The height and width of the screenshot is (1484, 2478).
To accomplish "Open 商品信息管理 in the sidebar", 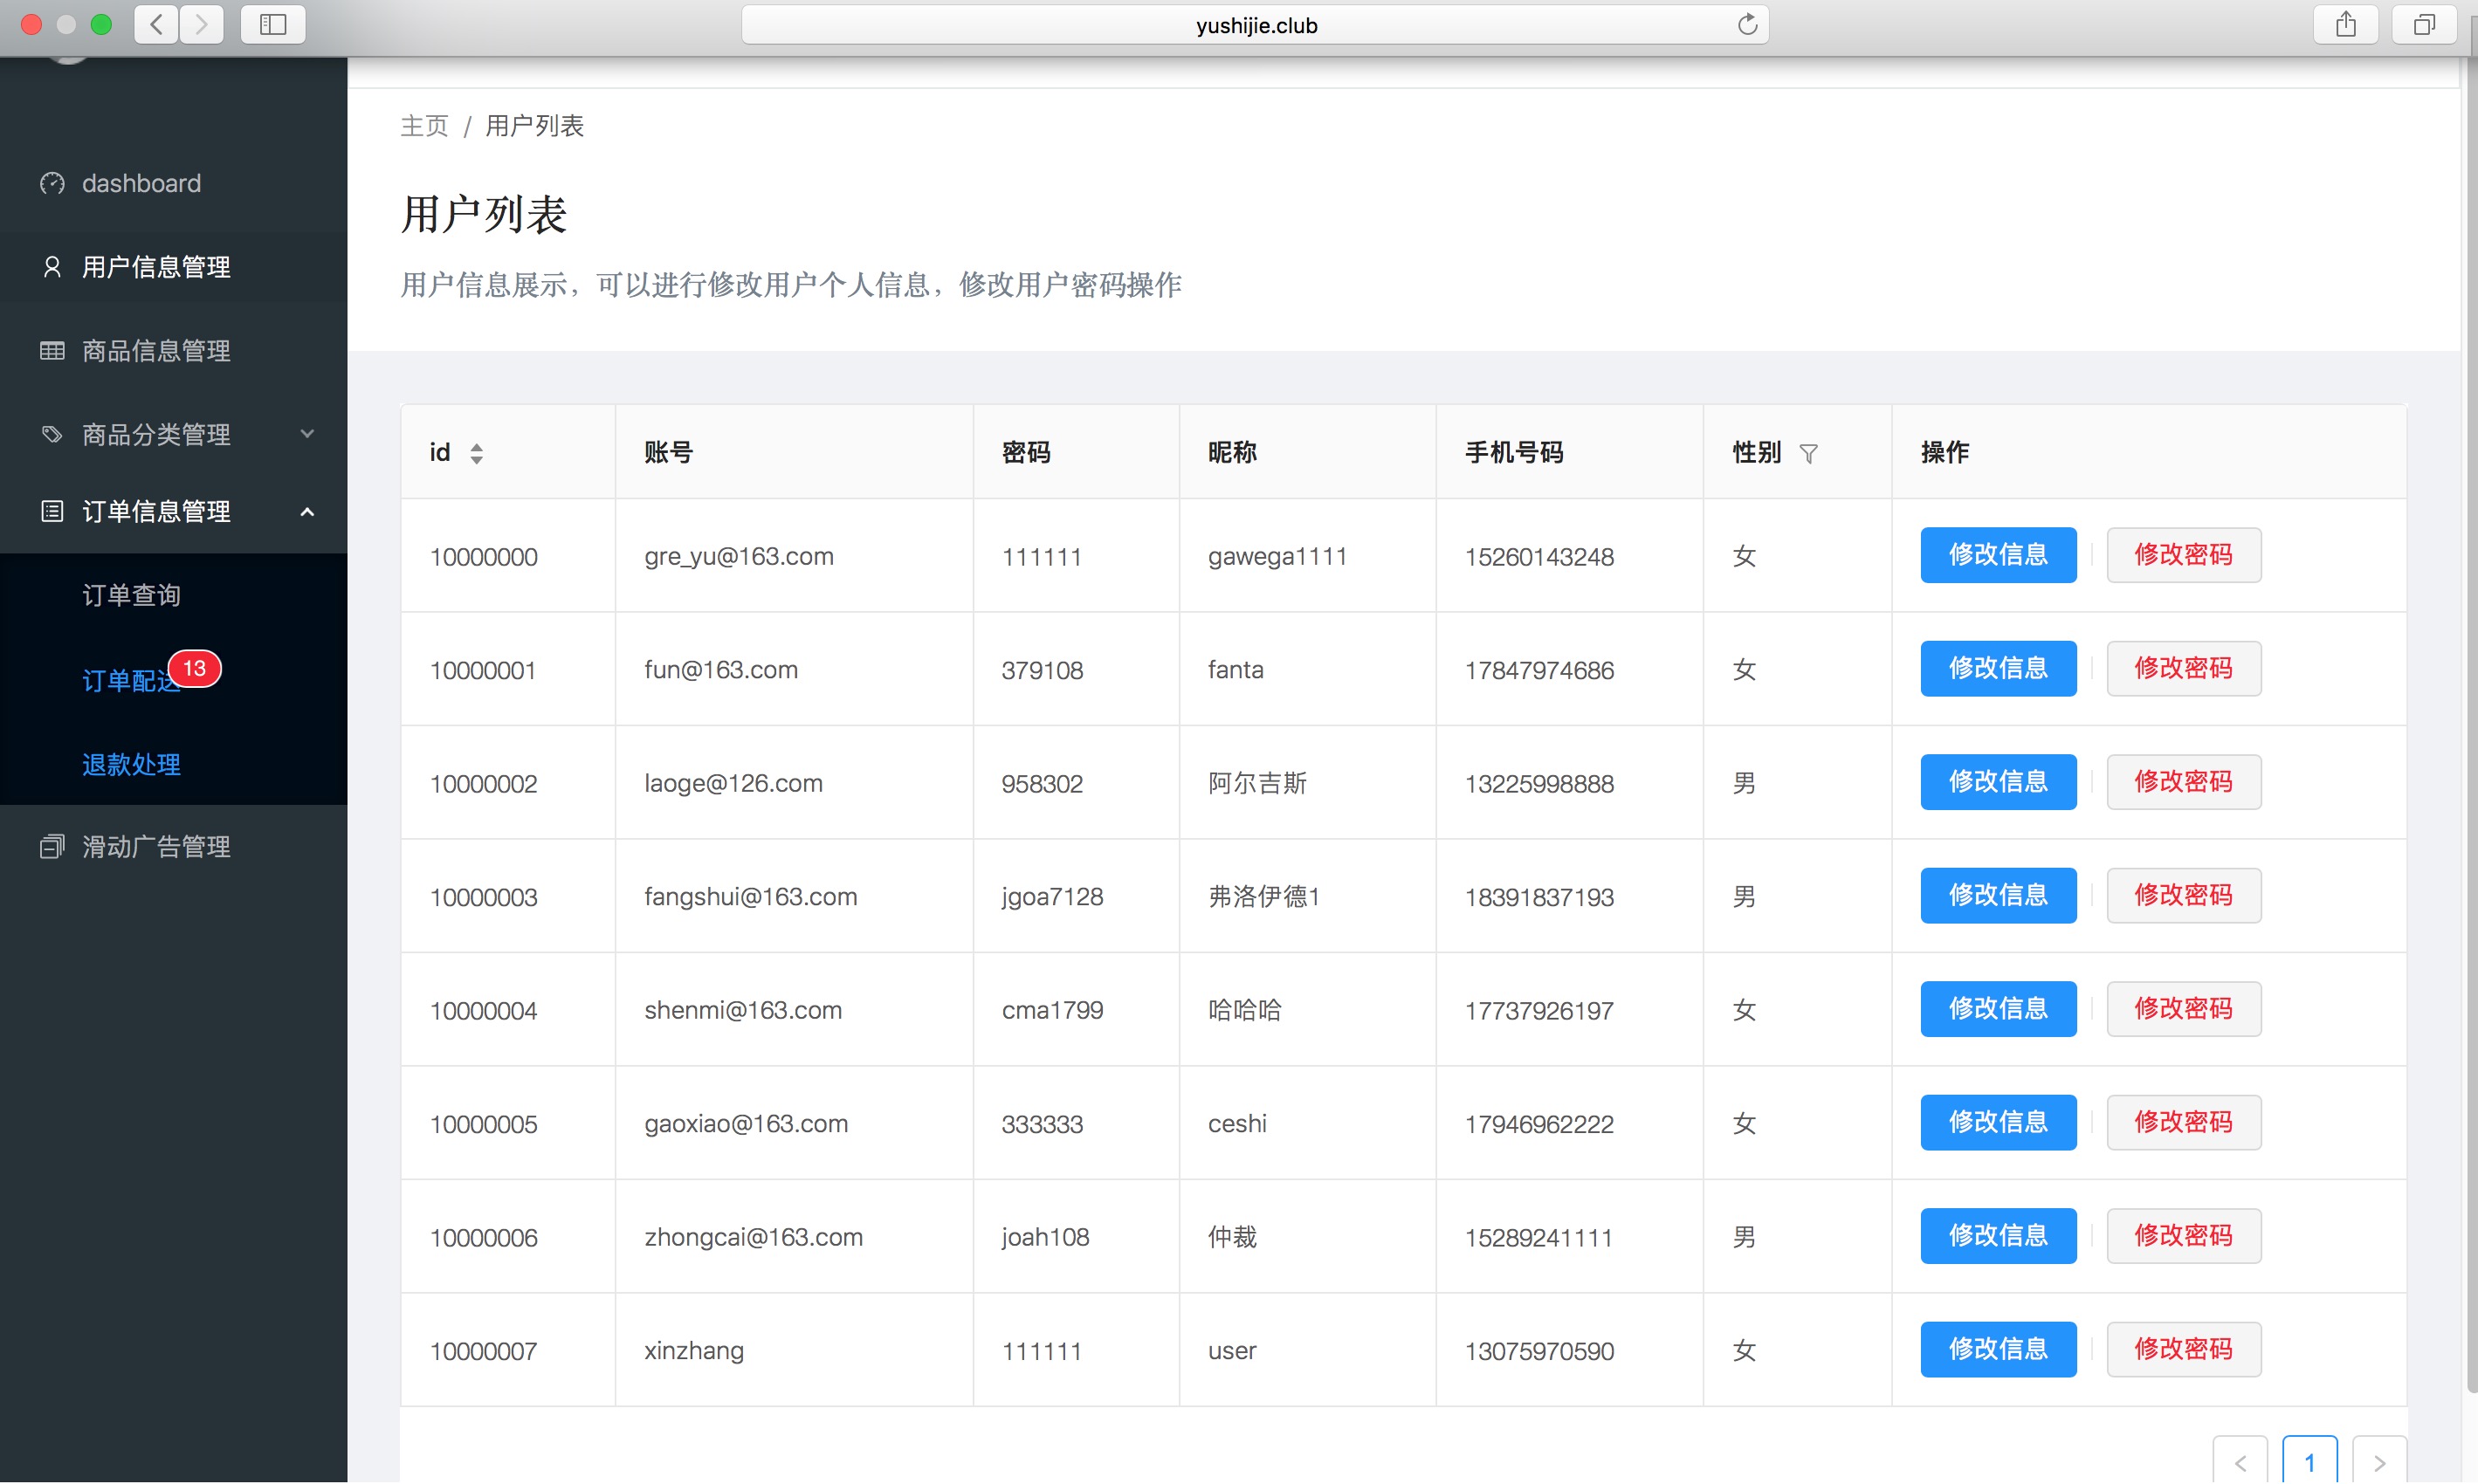I will pyautogui.click(x=156, y=351).
